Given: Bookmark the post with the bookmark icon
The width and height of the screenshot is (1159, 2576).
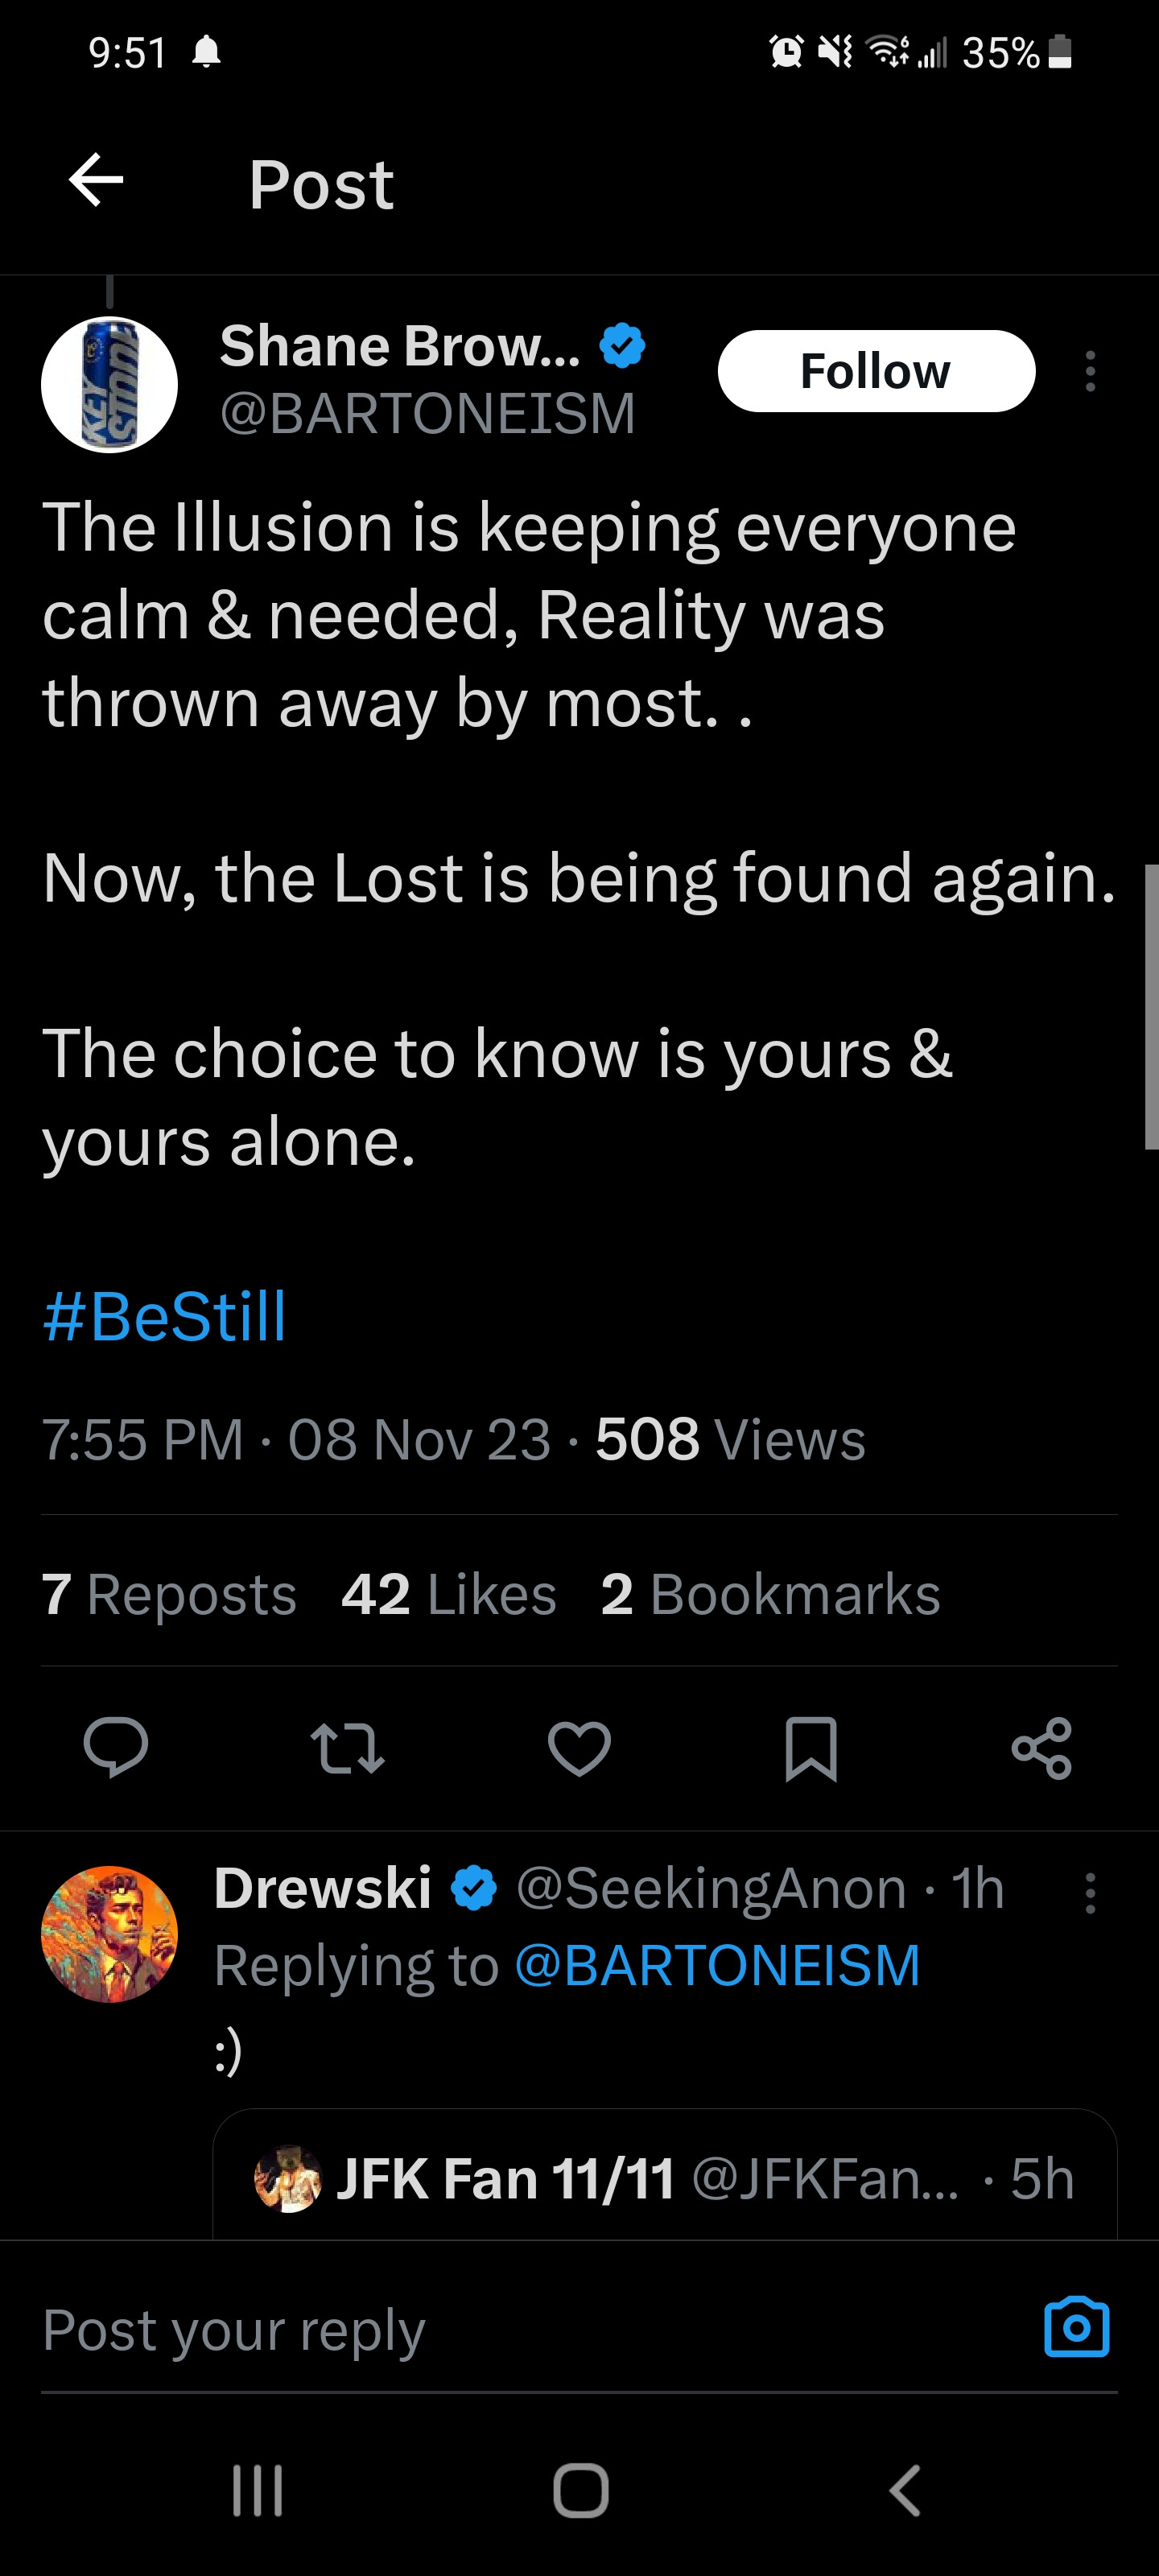Looking at the screenshot, I should [810, 1748].
